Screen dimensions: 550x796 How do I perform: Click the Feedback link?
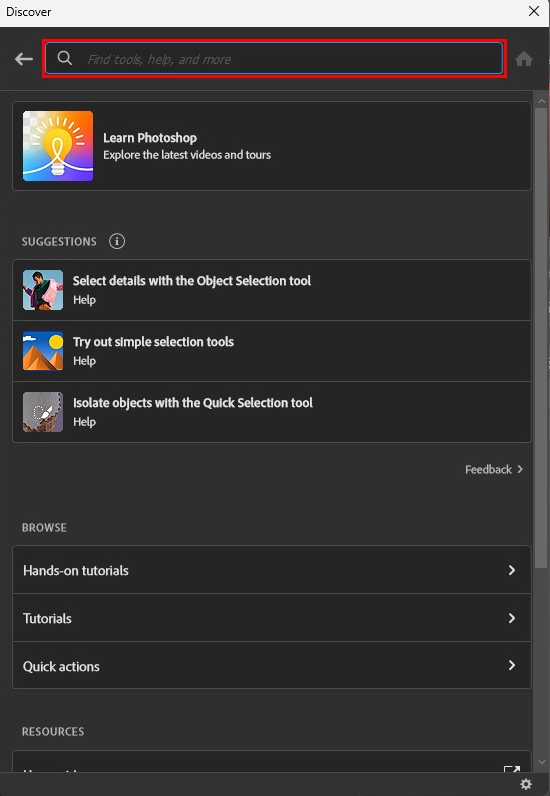point(488,470)
